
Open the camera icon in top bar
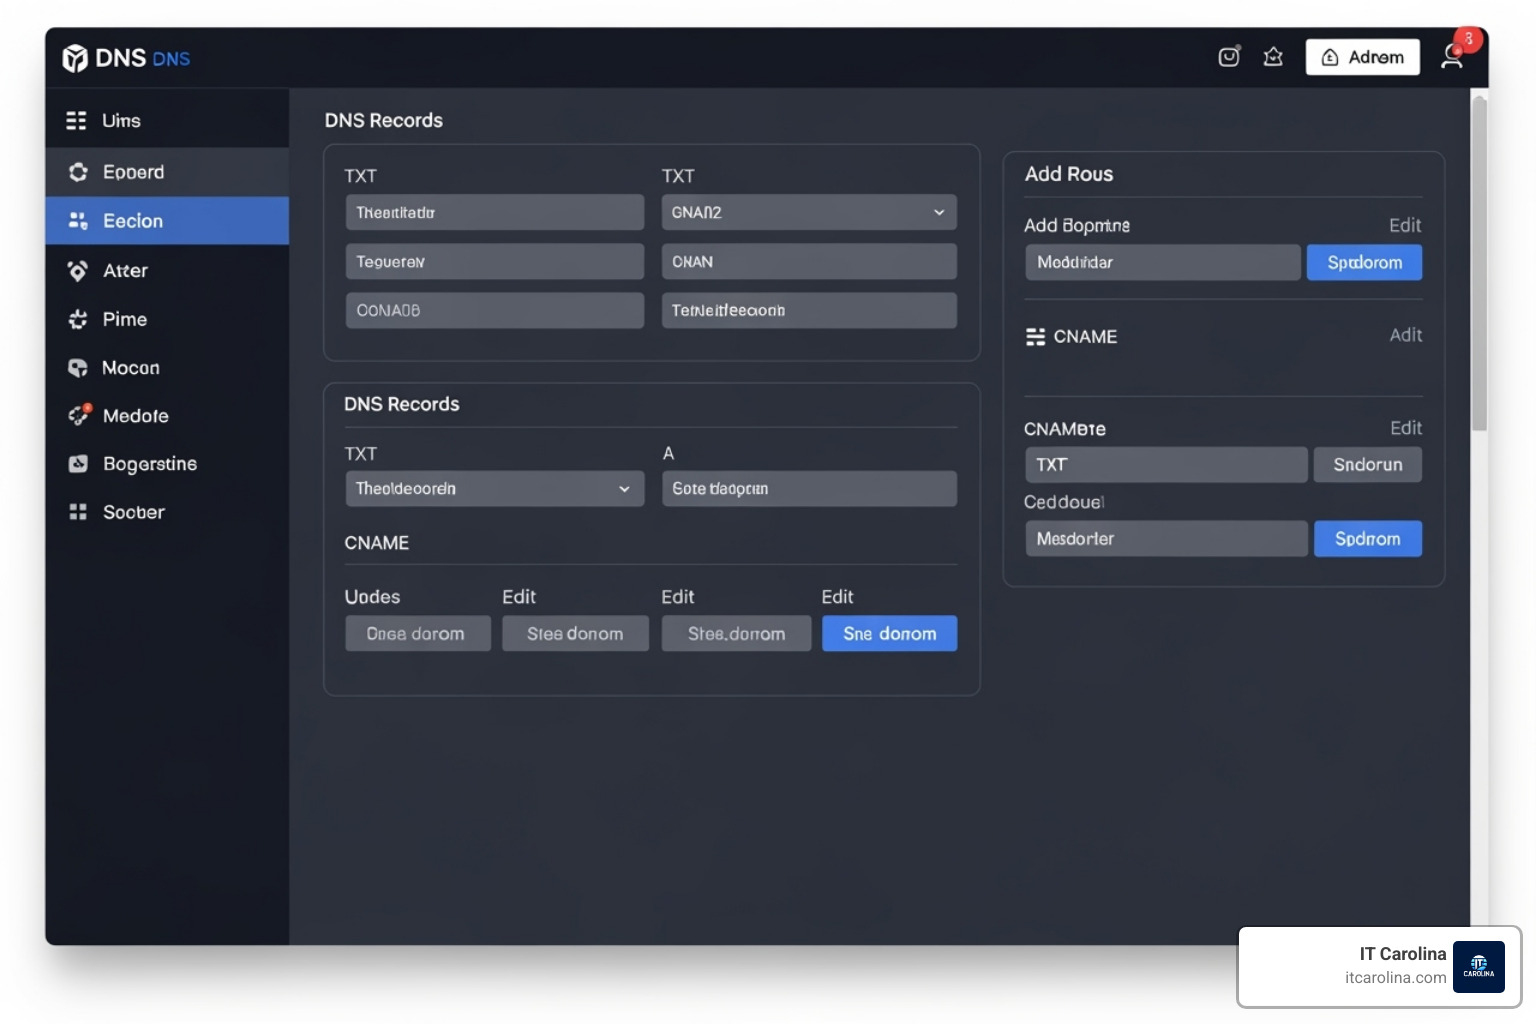pos(1229,57)
